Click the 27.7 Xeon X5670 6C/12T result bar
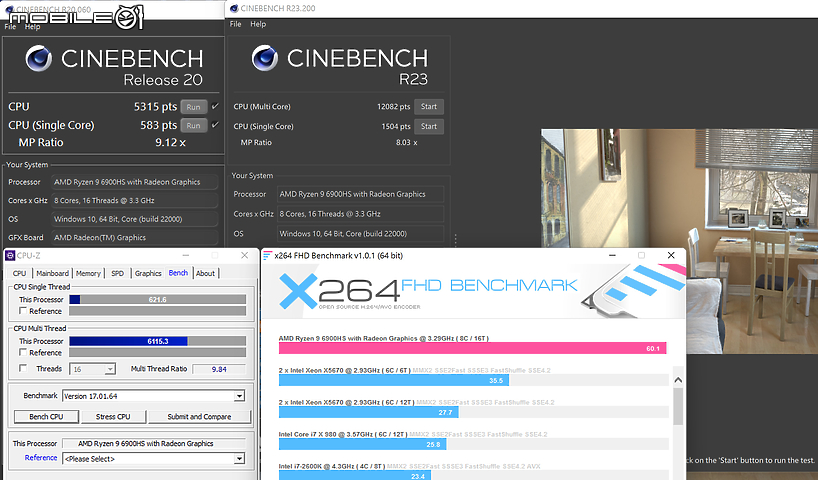 [x=369, y=412]
